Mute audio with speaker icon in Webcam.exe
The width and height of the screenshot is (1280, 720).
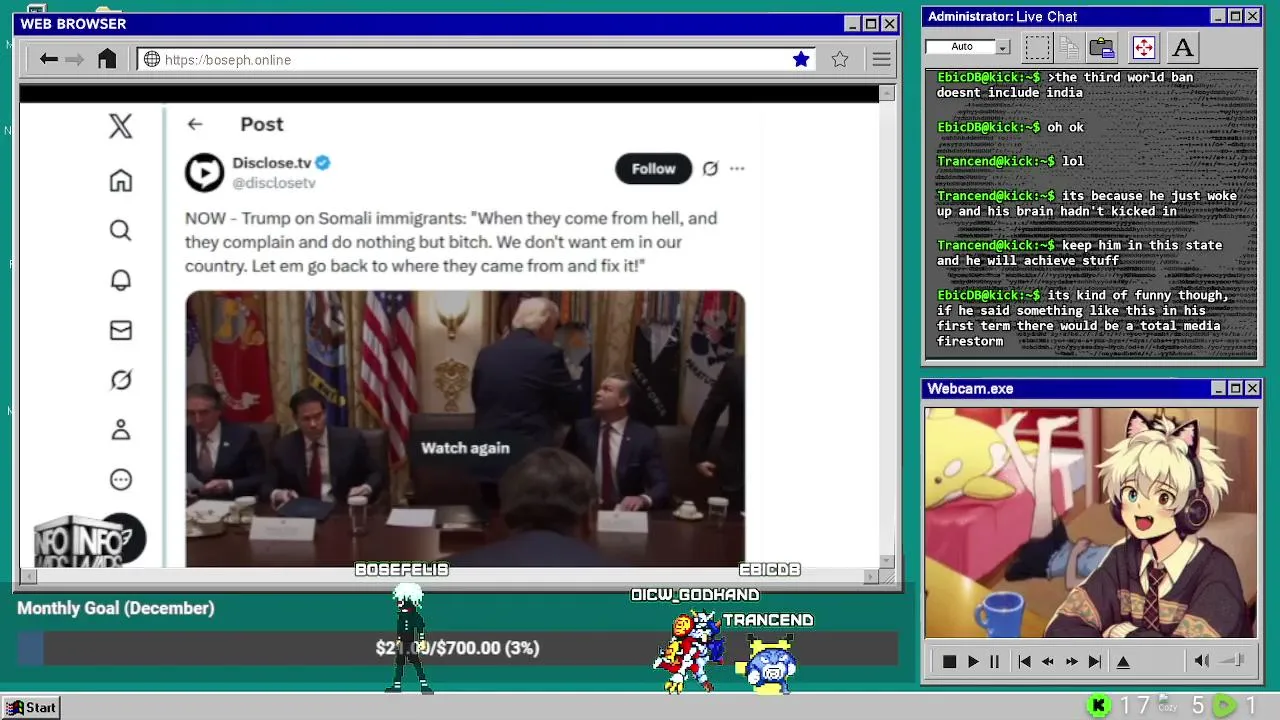1202,661
